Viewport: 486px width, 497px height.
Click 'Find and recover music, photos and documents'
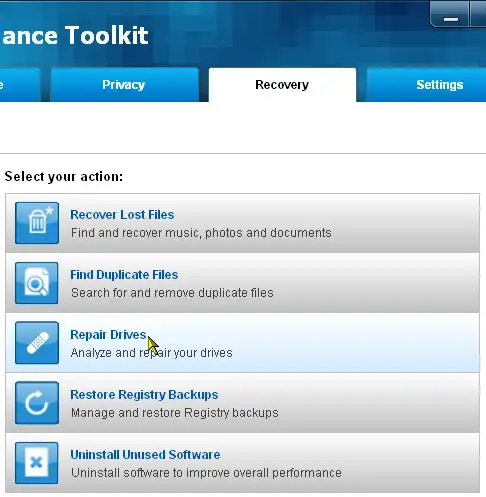click(201, 233)
